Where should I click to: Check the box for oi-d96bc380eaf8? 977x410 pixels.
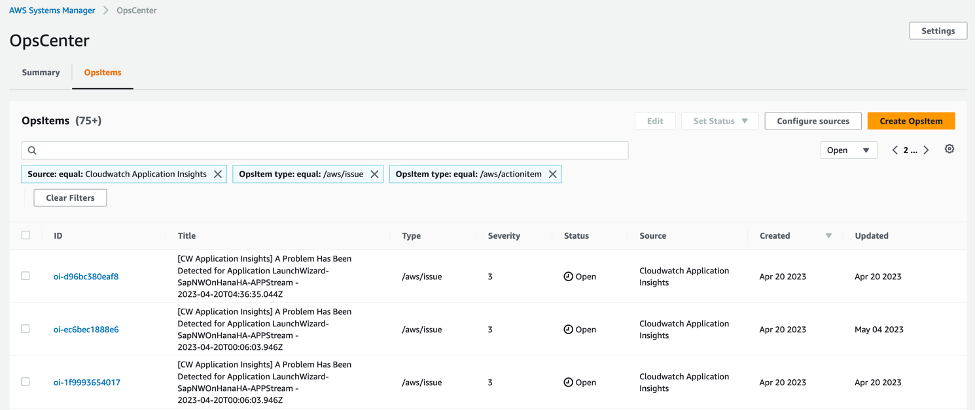point(26,276)
